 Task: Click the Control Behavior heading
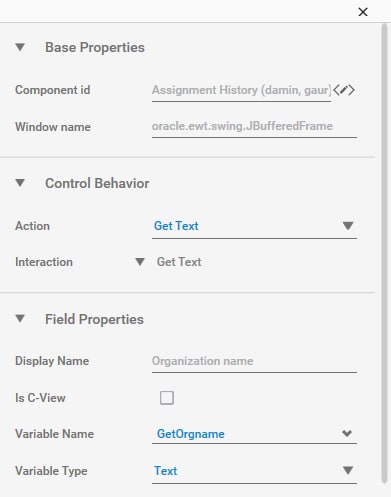[97, 183]
